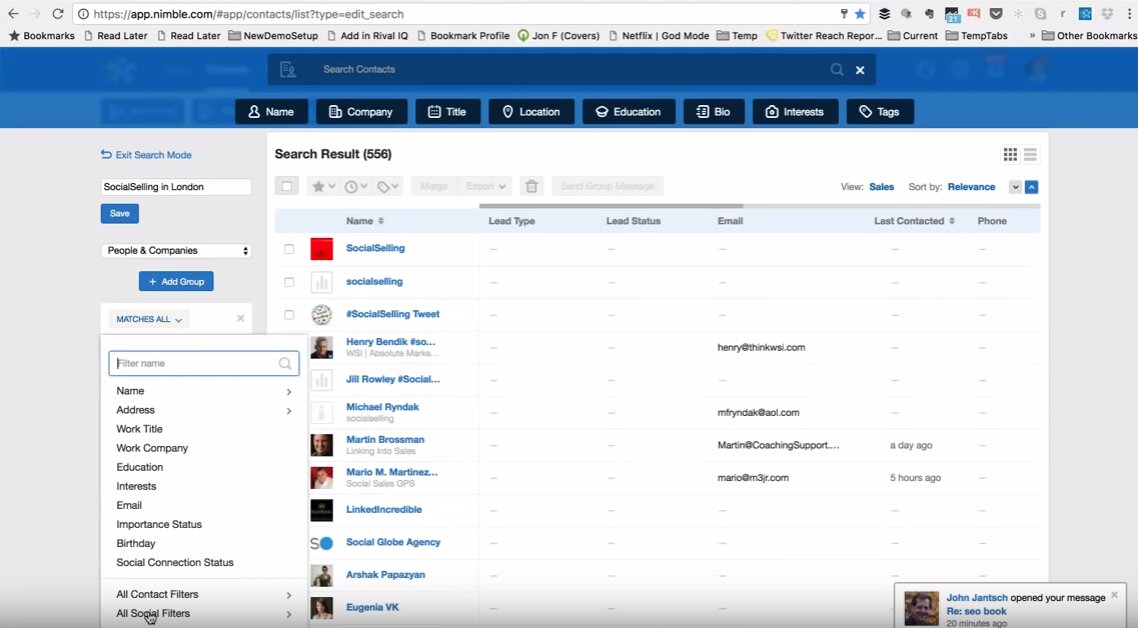Click the magnifier in Search Contacts bar
The height and width of the screenshot is (628, 1138).
(x=837, y=70)
